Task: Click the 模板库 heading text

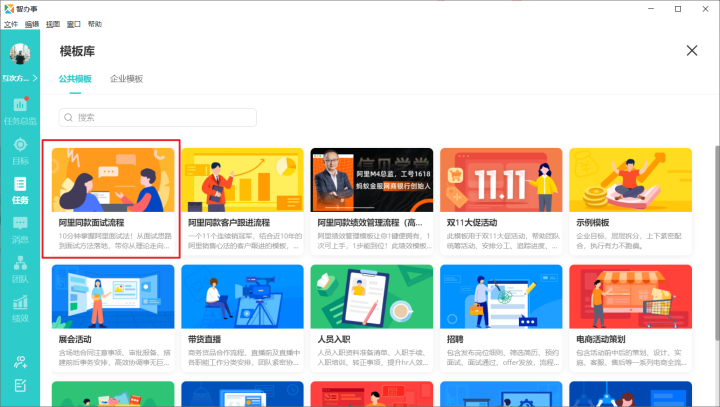Action: click(77, 51)
